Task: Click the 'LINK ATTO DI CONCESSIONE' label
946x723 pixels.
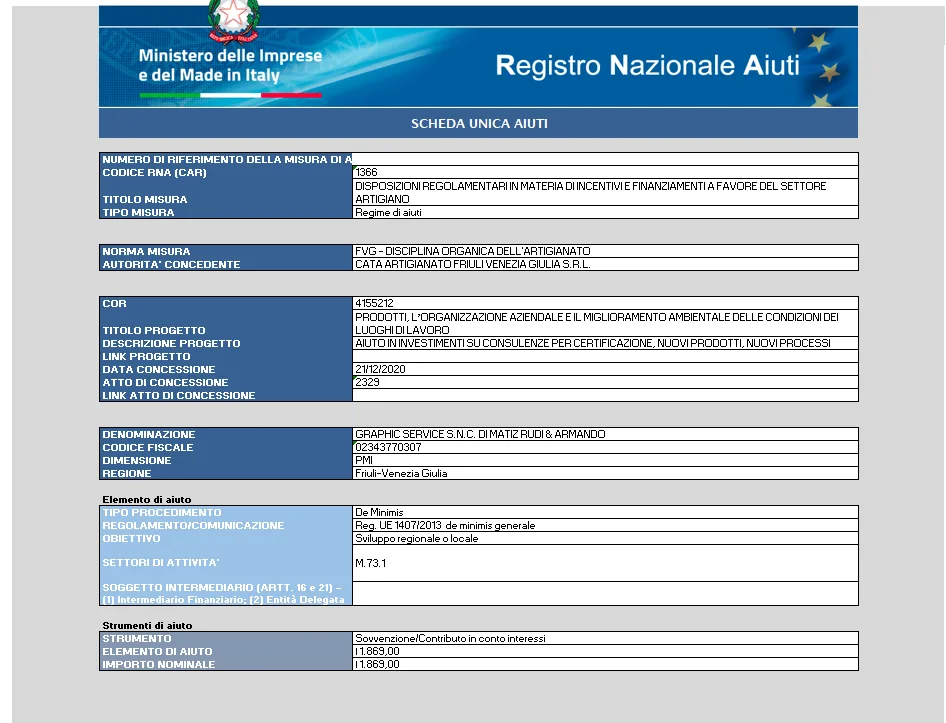Action: pyautogui.click(x=179, y=395)
